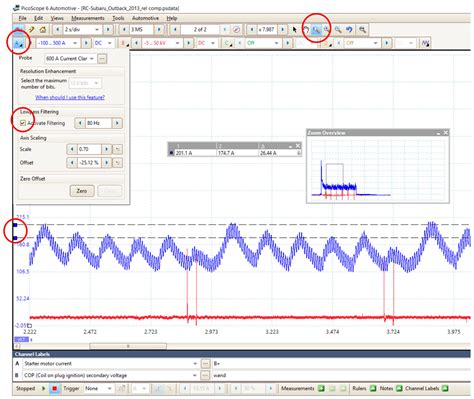Select the zoom window magnifier tool

tap(316, 30)
